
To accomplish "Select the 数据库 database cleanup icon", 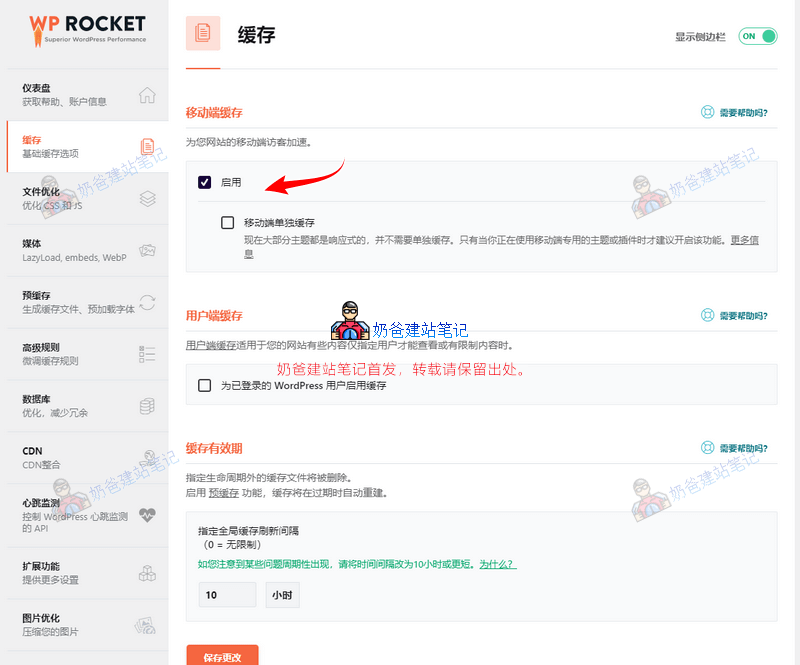I will click(147, 406).
